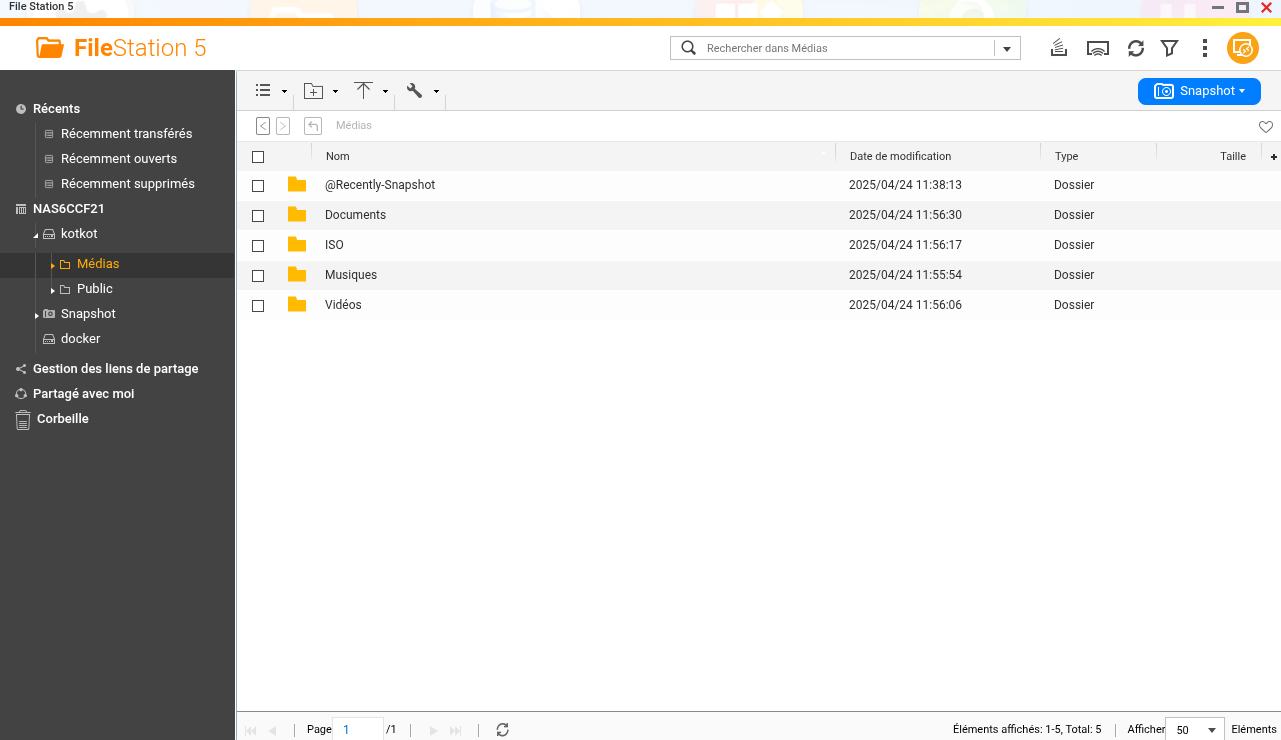This screenshot has height=740, width=1281.
Task: Collapse the kotkot volume tree arrow
Action: (37, 235)
